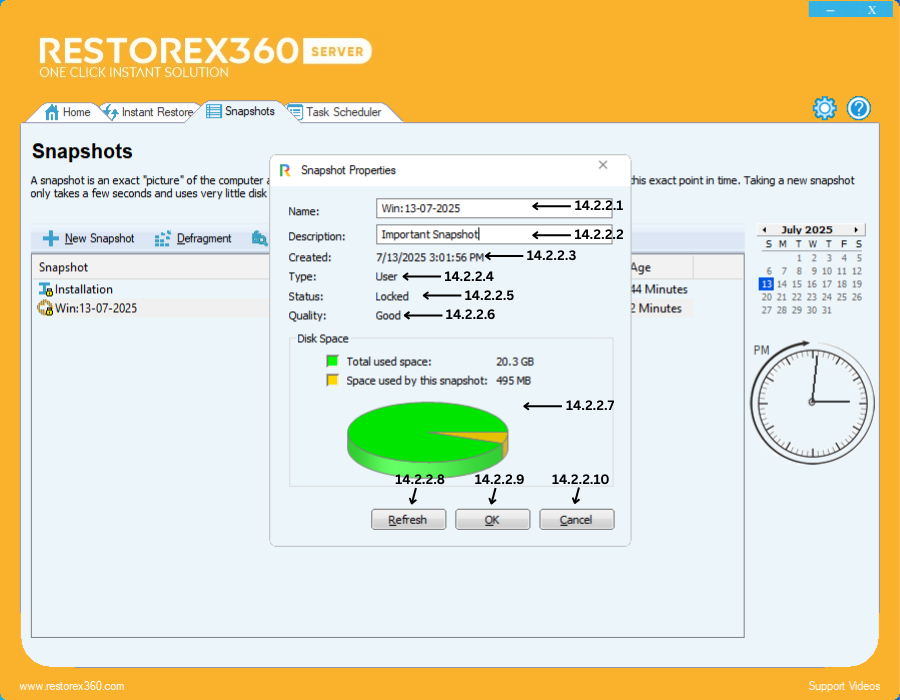This screenshot has height=700, width=900.
Task: Open the settings gear icon
Action: pyautogui.click(x=824, y=108)
